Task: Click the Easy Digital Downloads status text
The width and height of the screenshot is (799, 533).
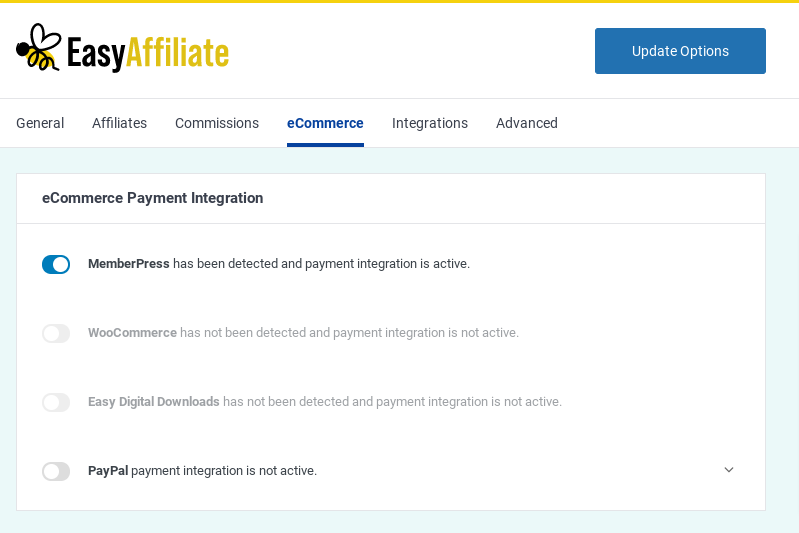Action: pyautogui.click(x=325, y=402)
